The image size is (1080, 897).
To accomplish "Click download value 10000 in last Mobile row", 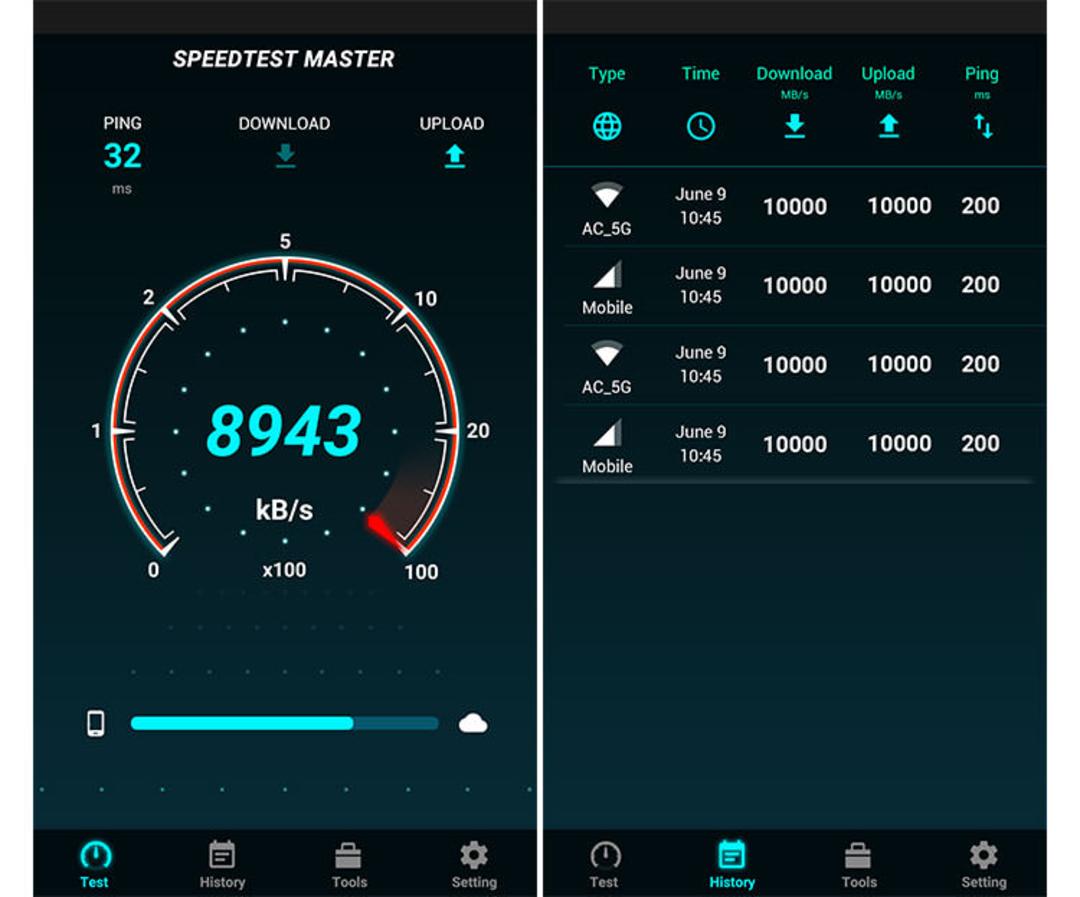I will pyautogui.click(x=795, y=444).
